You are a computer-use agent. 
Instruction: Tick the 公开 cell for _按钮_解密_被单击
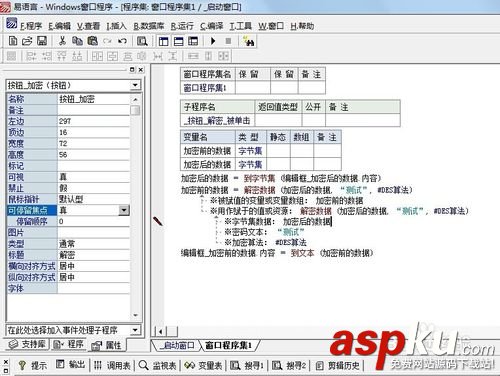(313, 120)
